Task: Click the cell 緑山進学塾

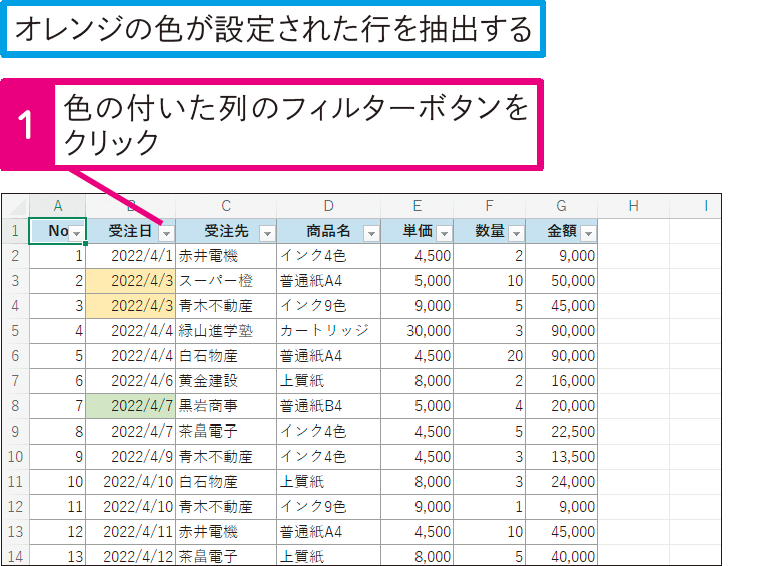Action: click(x=226, y=331)
